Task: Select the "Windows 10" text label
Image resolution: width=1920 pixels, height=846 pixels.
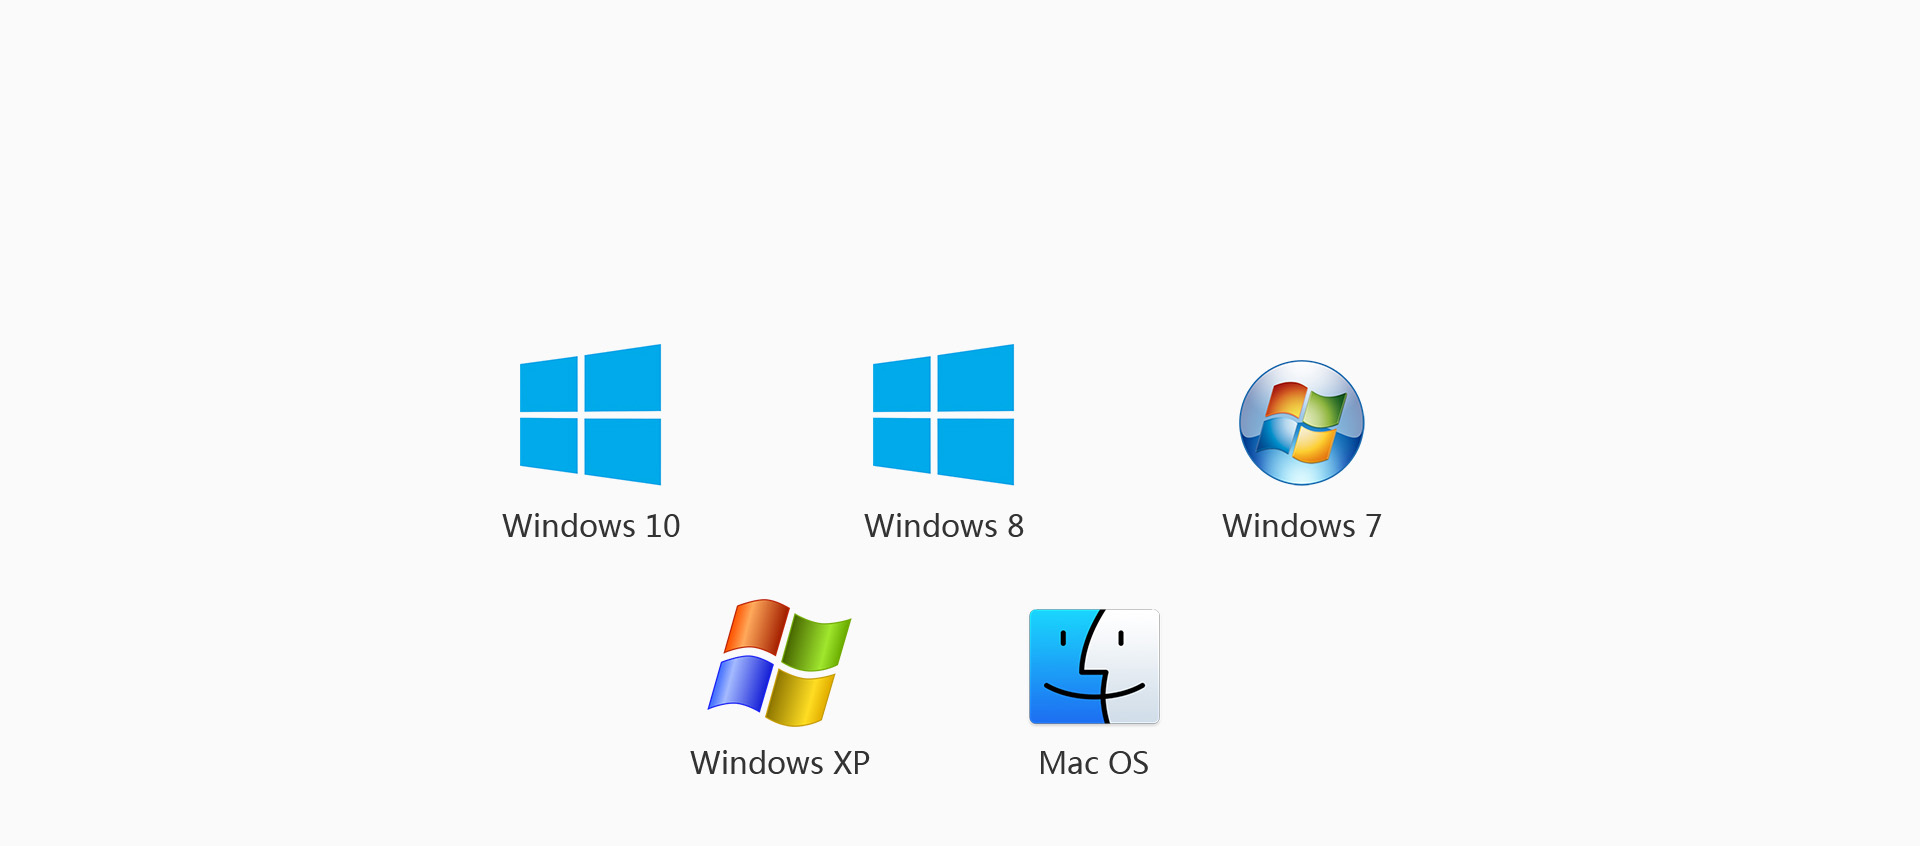Action: pos(591,526)
